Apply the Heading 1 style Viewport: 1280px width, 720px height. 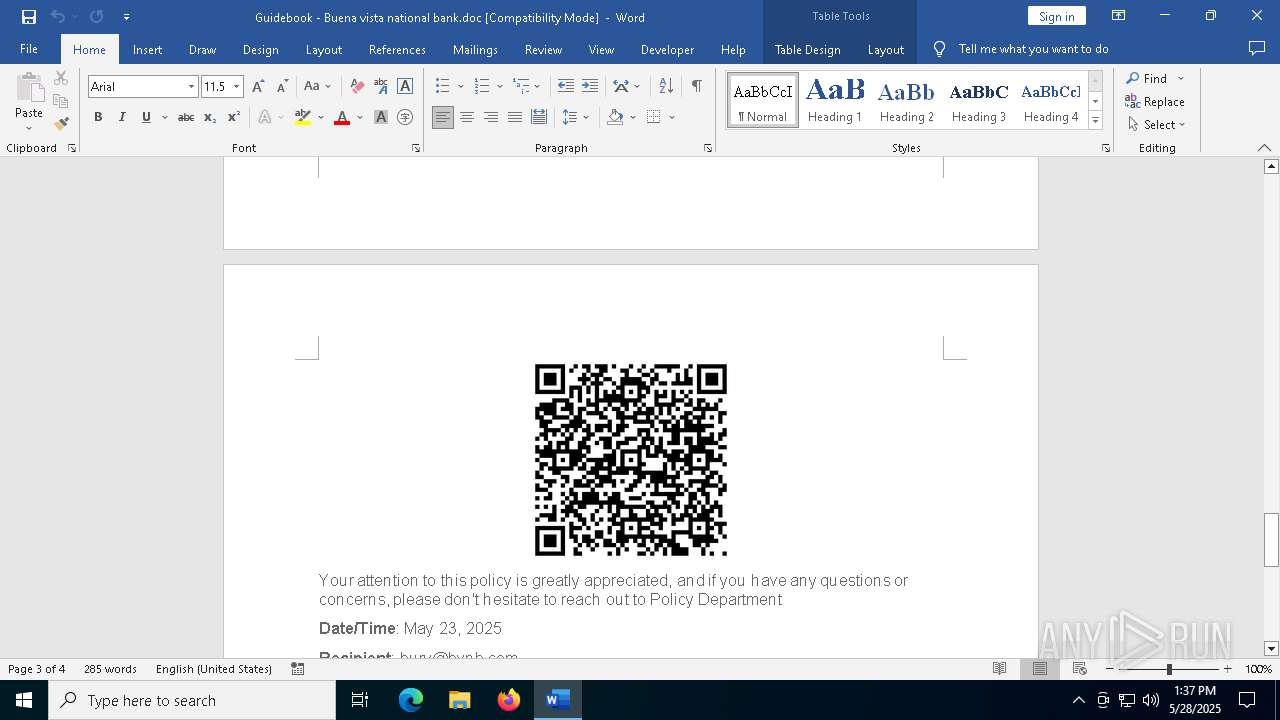(835, 100)
